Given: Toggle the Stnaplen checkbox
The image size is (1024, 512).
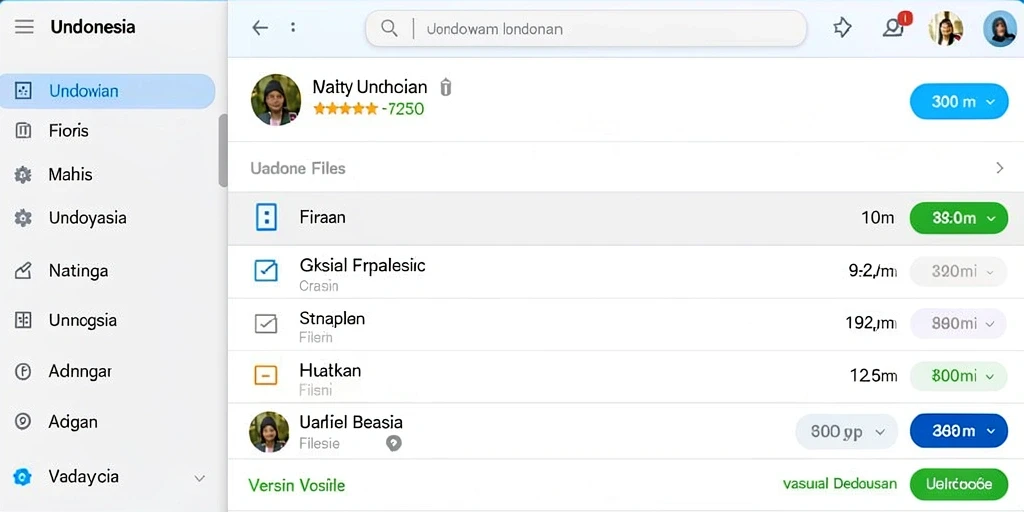Looking at the screenshot, I should 266,323.
